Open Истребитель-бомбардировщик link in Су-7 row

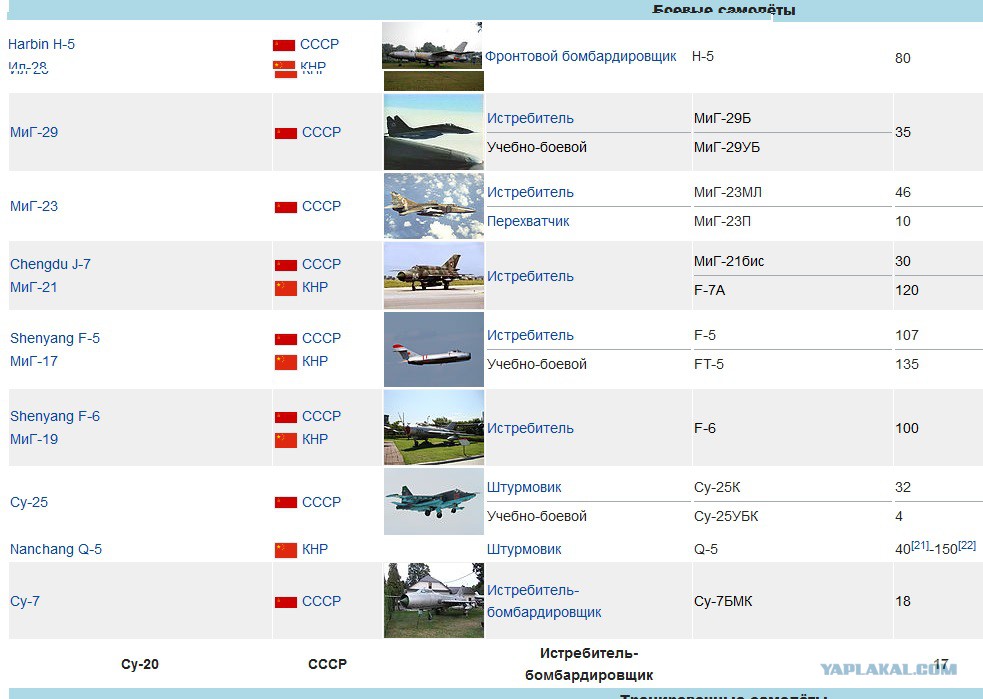pos(544,601)
